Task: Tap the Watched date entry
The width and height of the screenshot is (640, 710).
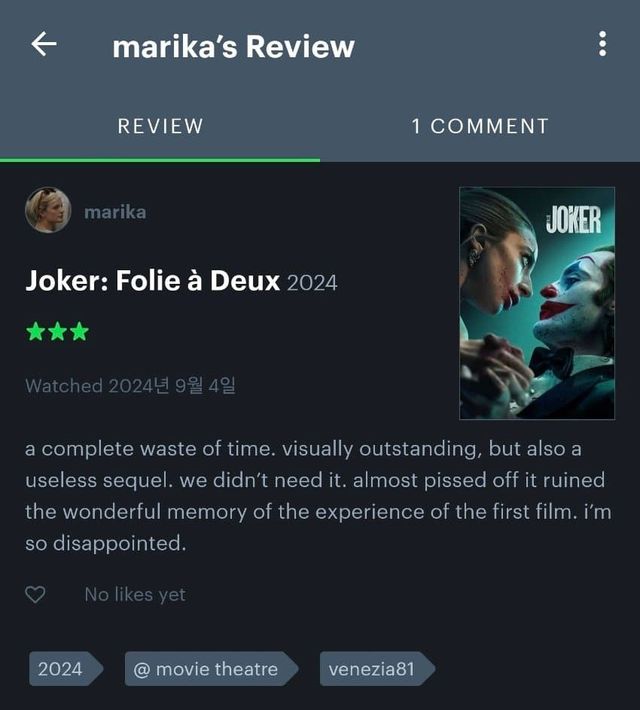Action: 130,386
